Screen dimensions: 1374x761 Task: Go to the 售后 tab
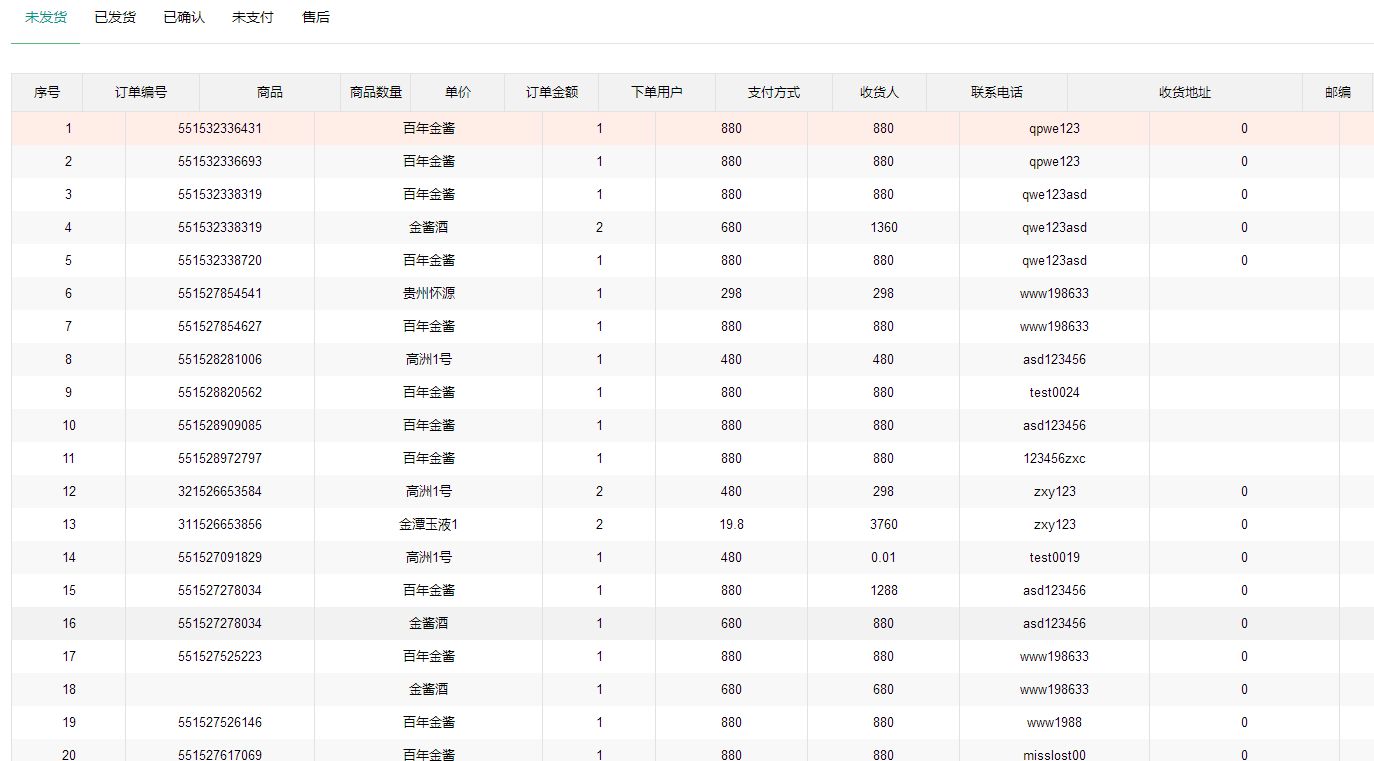pos(316,18)
